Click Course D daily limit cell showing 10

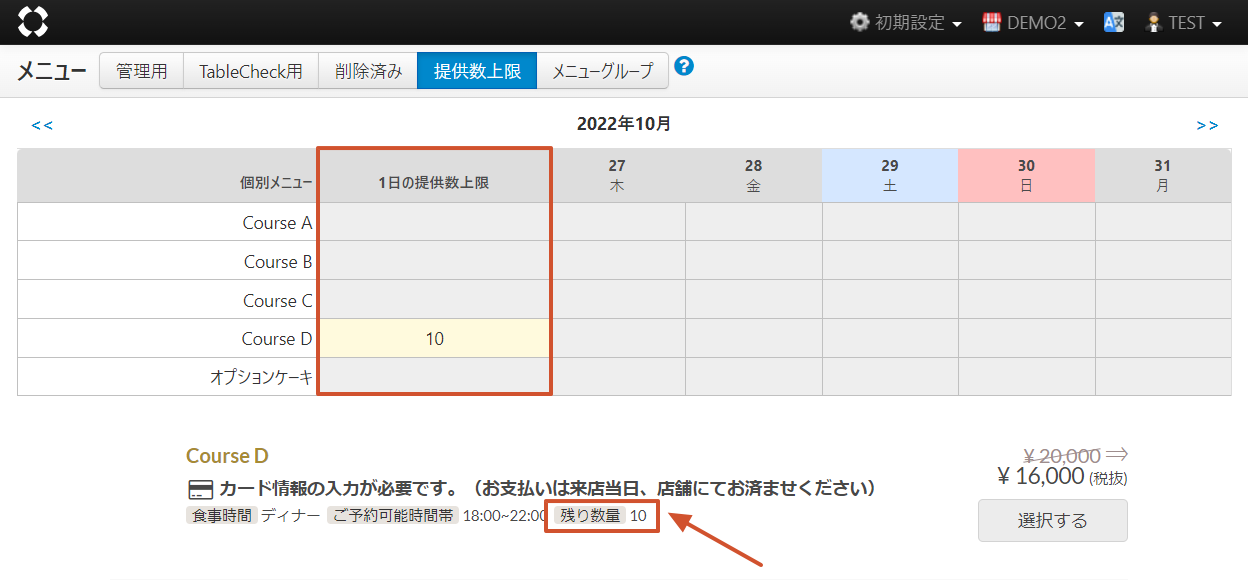[x=434, y=339]
